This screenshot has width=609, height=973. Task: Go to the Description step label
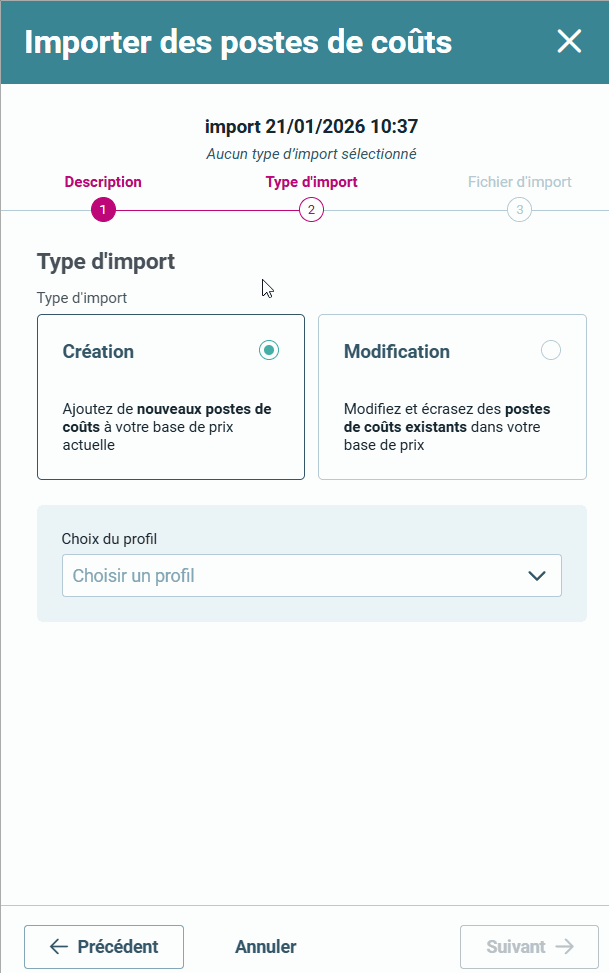click(103, 182)
